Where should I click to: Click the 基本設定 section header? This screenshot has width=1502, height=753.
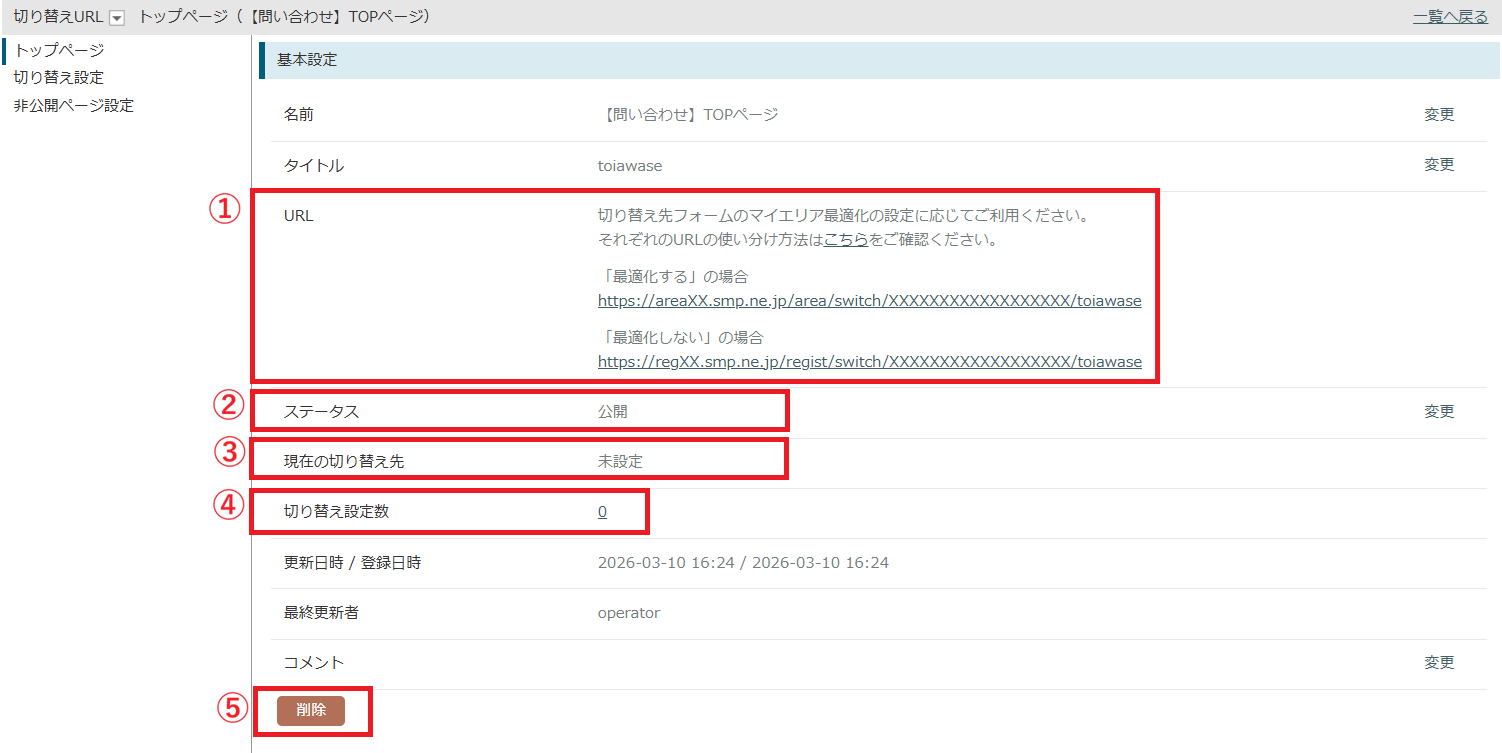click(307, 60)
